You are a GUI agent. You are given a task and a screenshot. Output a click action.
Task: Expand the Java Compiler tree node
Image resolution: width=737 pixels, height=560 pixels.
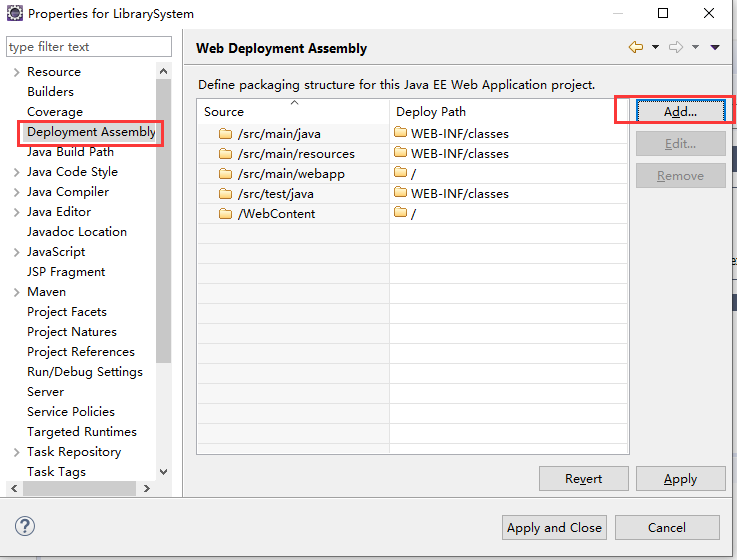click(17, 192)
